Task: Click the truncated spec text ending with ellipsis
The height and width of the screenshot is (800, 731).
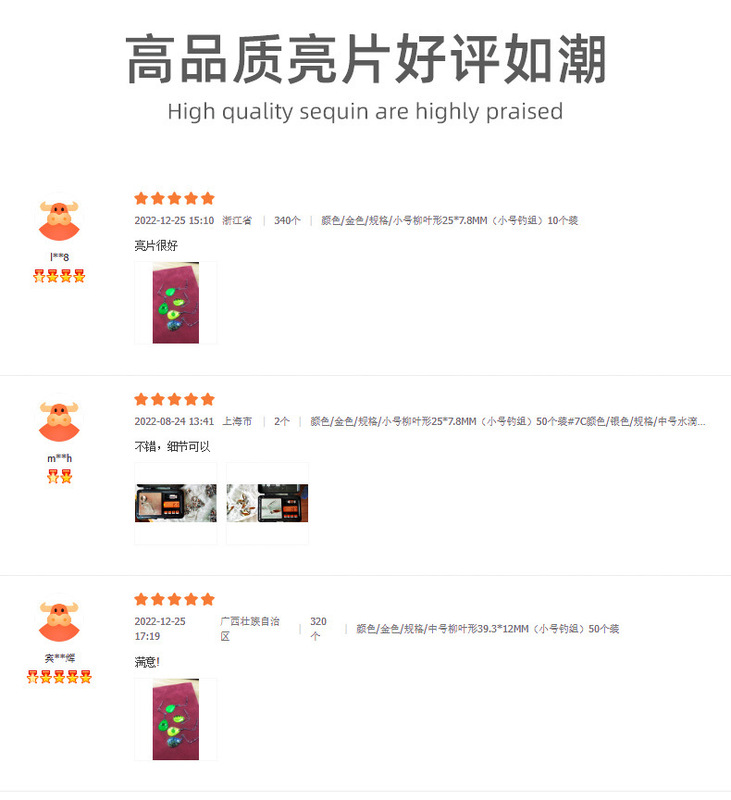Action: pyautogui.click(x=508, y=421)
